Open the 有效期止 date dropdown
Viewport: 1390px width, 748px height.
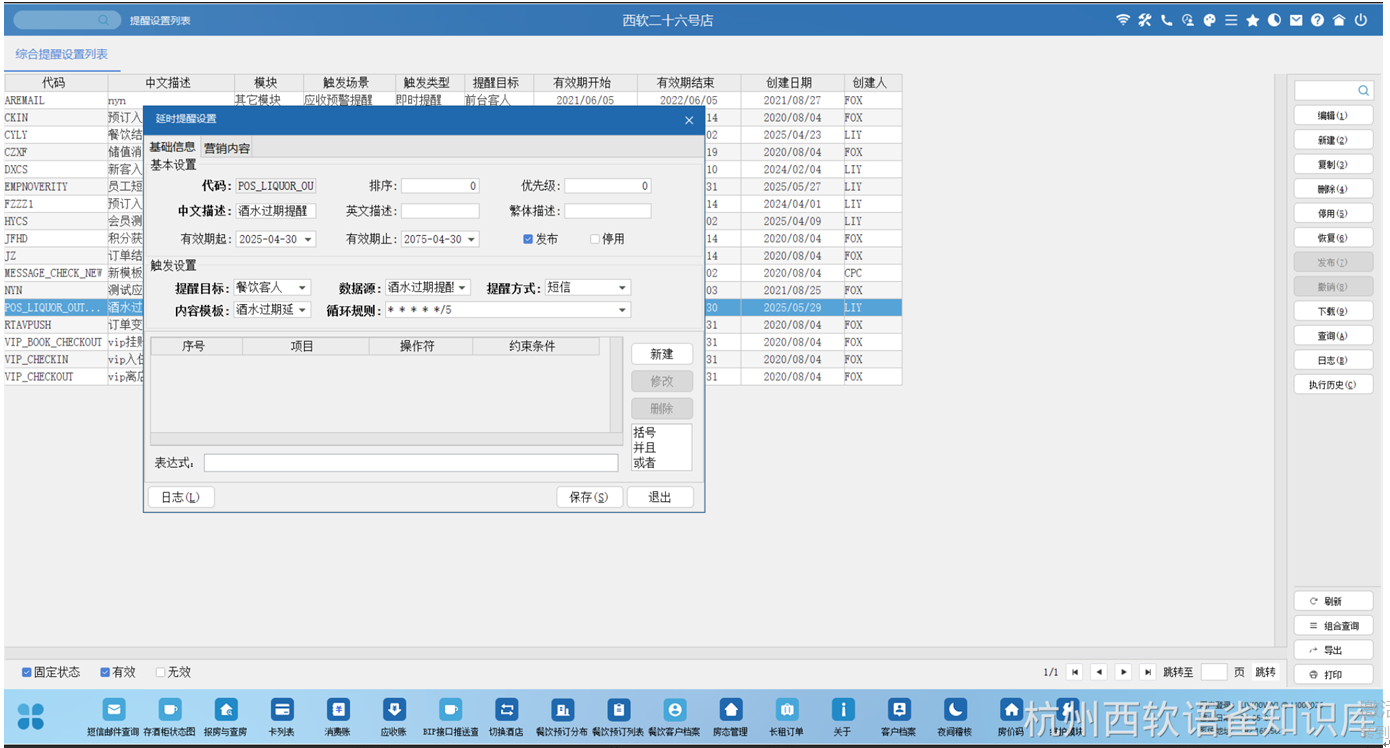click(x=472, y=240)
